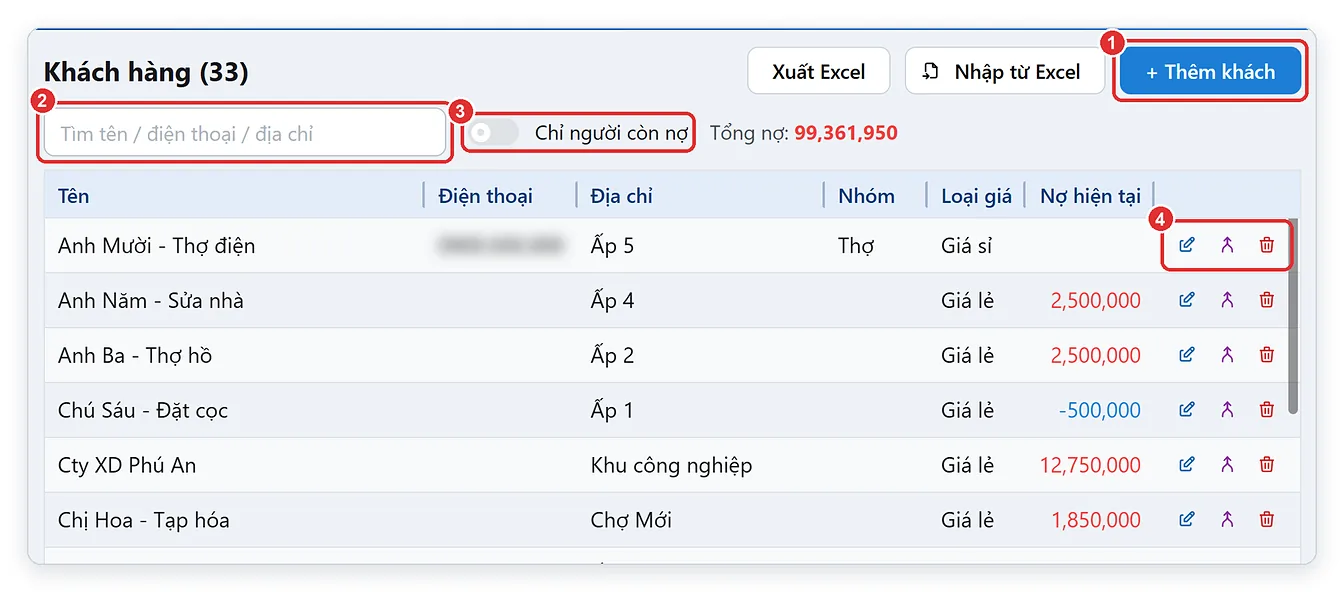The height and width of the screenshot is (592, 1344).
Task: Remove Anh Ba - Thợ hồ via trash icon
Action: point(1267,355)
